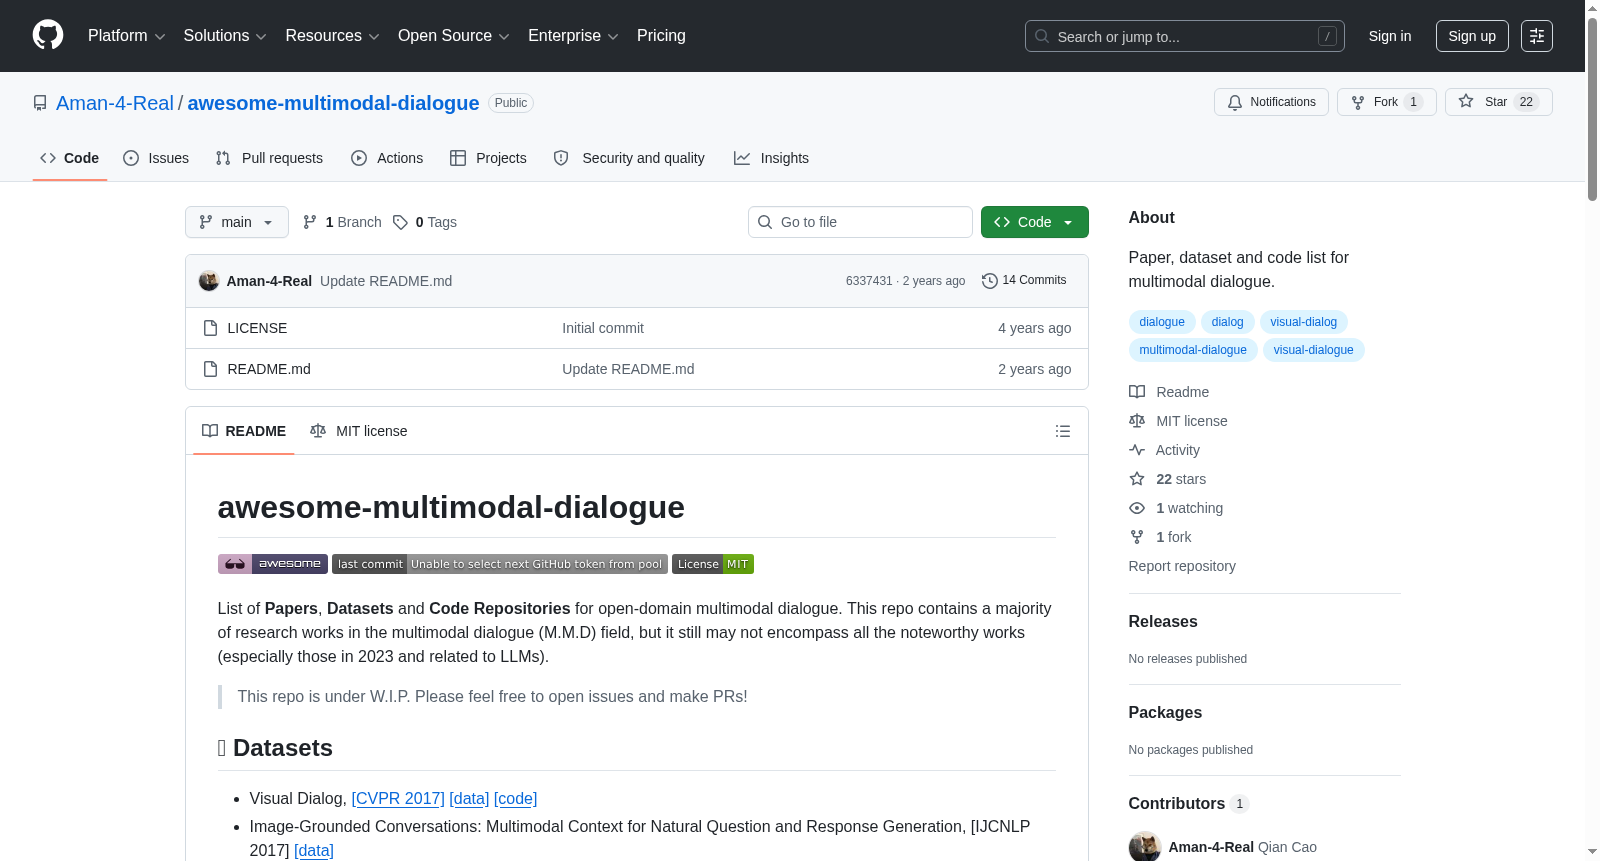The height and width of the screenshot is (861, 1600).
Task: Click the last commit badge
Action: click(500, 564)
